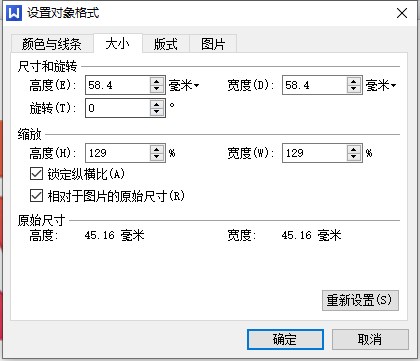420x361 pixels.
Task: Increase 旋转(T) with the up arrow
Action: [x=157, y=103]
